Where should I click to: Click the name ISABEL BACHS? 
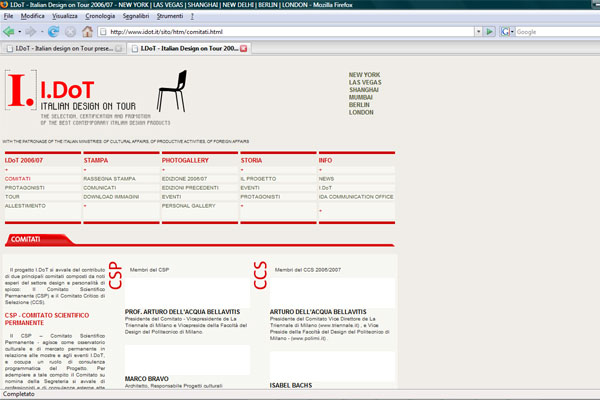coord(291,385)
